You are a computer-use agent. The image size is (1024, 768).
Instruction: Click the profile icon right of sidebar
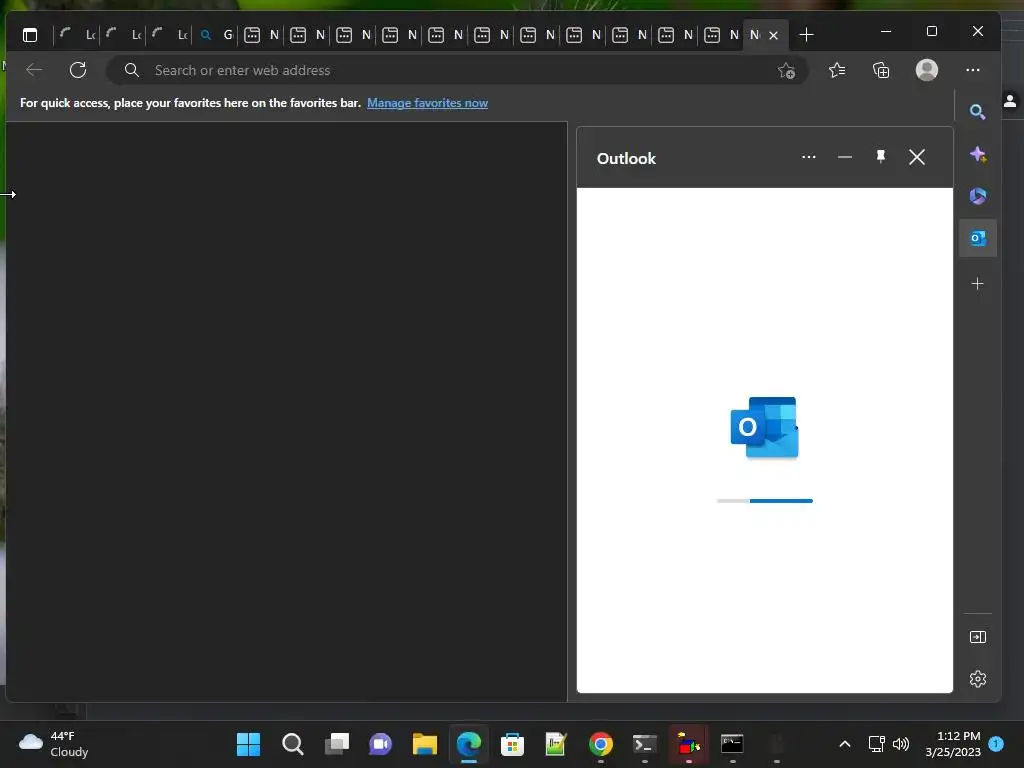pyautogui.click(x=1010, y=101)
